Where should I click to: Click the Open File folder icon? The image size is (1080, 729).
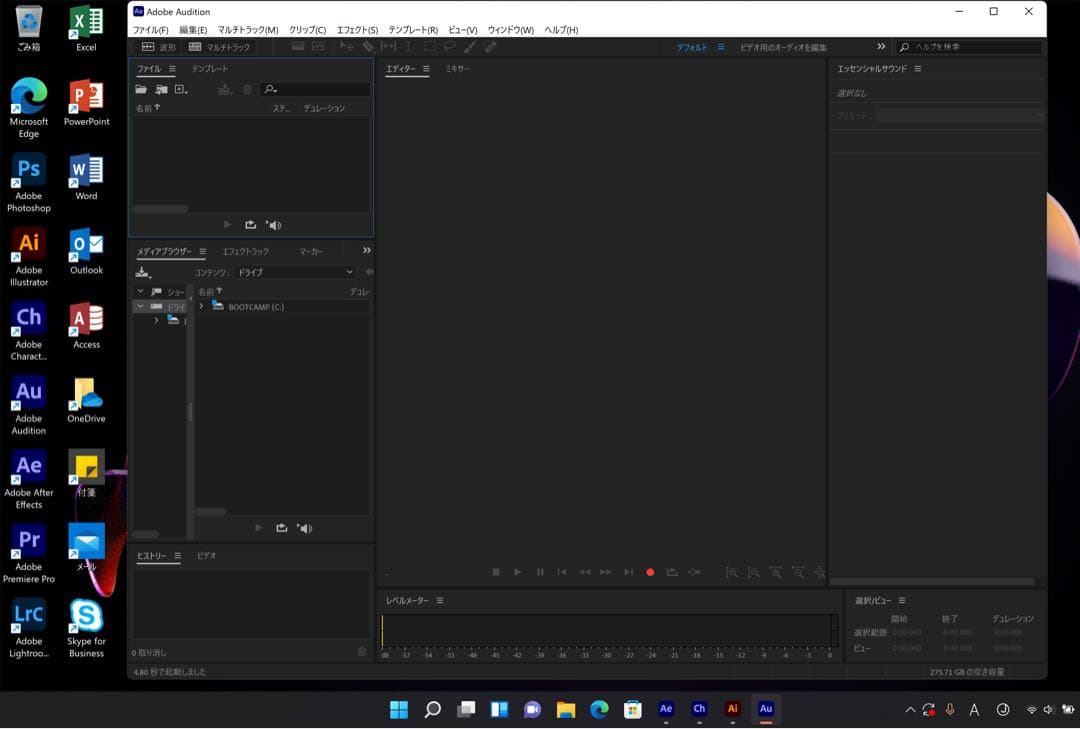(x=141, y=90)
